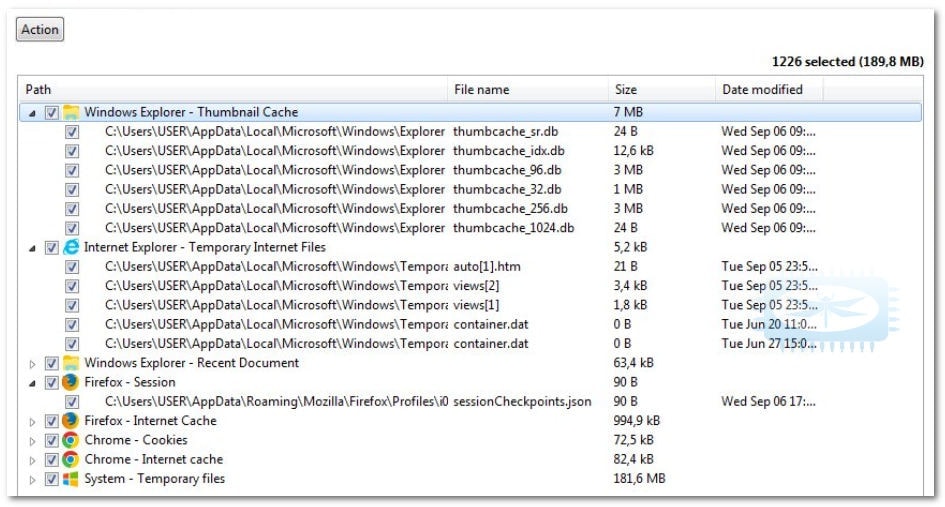Select the Firefox - Internet Cache row

tap(470, 421)
